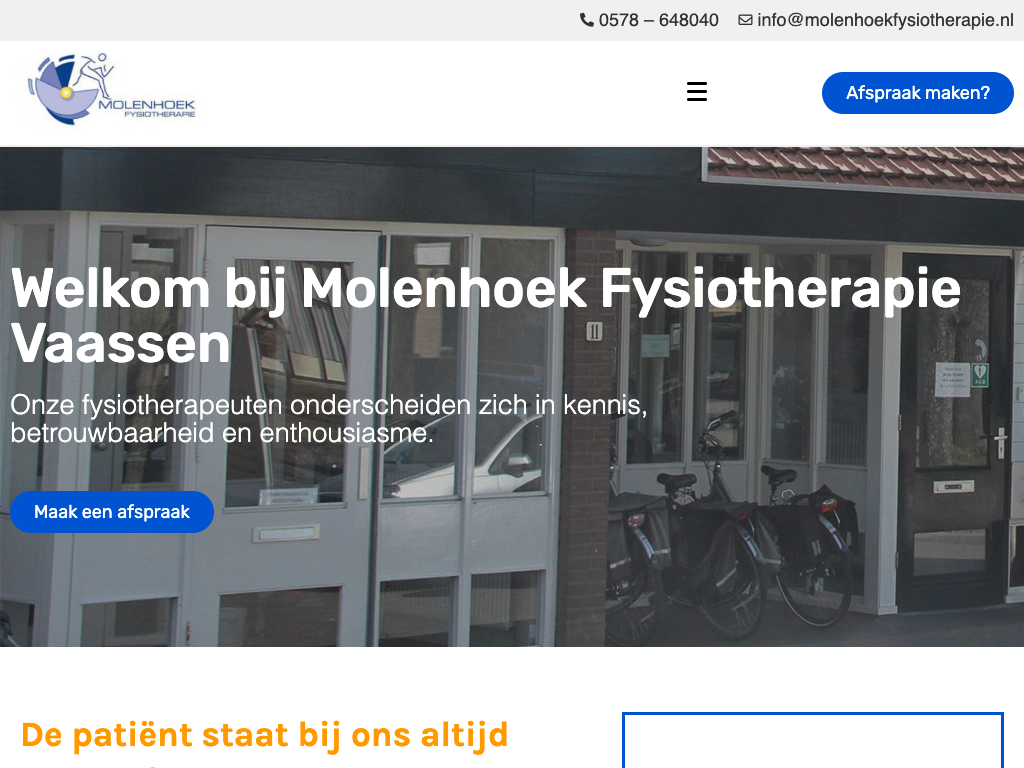1024x768 pixels.
Task: Click the 'Maak een afspraak' hero button
Action: (x=112, y=512)
